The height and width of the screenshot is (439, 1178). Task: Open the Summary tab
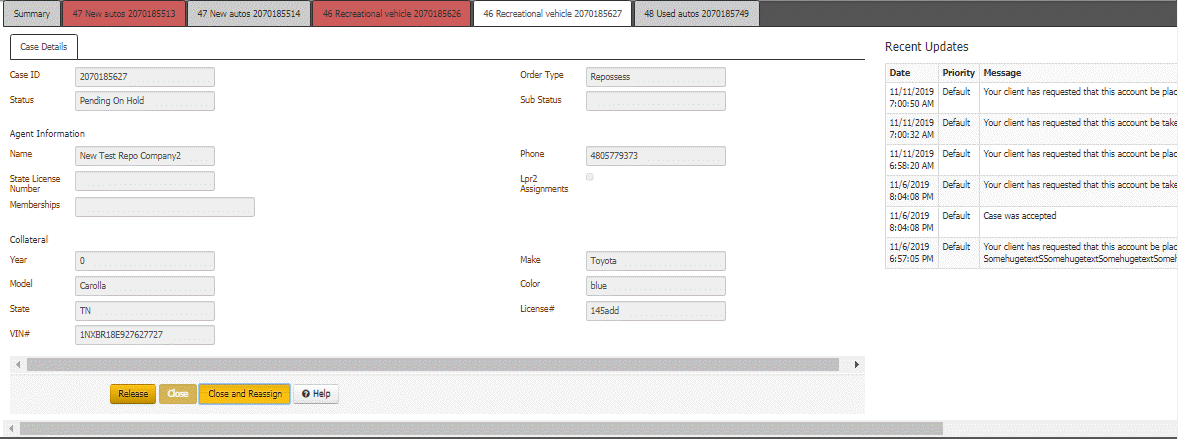coord(31,14)
